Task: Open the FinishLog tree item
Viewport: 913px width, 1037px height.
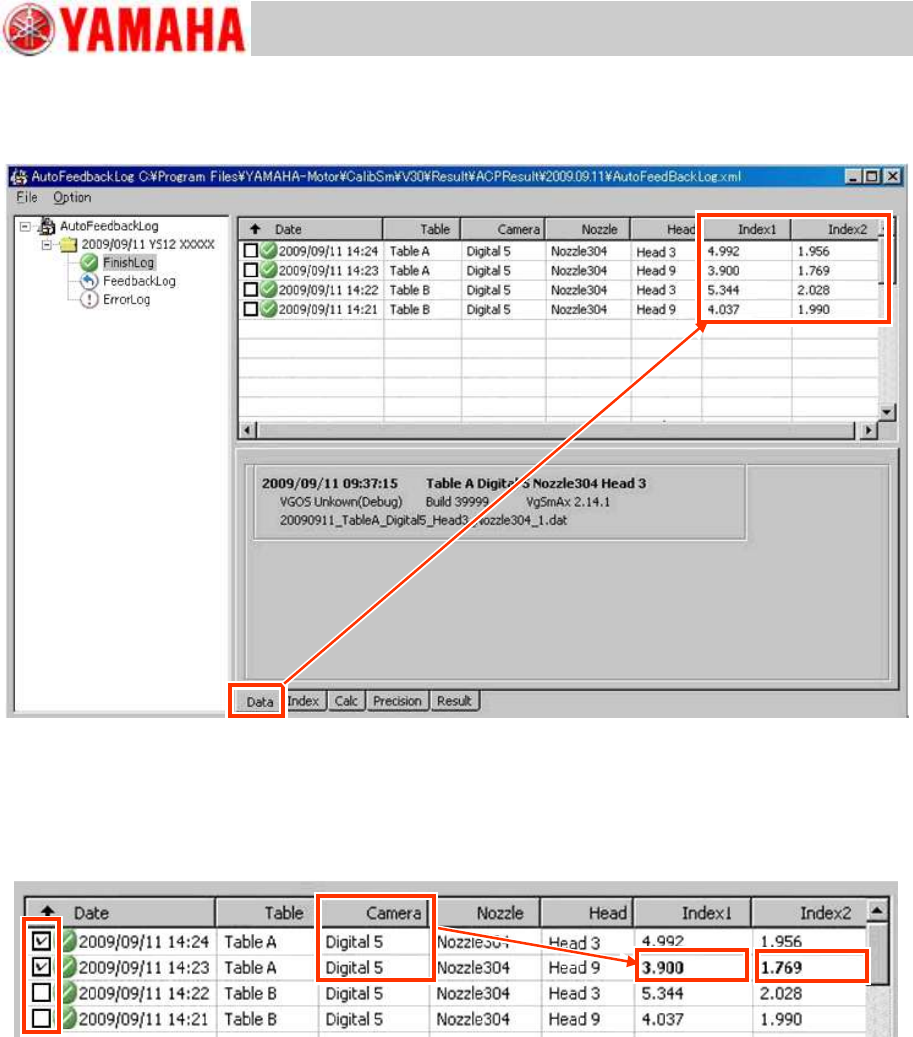Action: pos(128,263)
